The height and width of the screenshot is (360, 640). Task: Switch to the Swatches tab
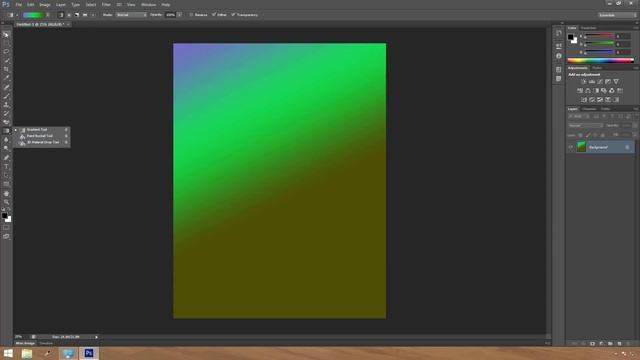coord(588,28)
